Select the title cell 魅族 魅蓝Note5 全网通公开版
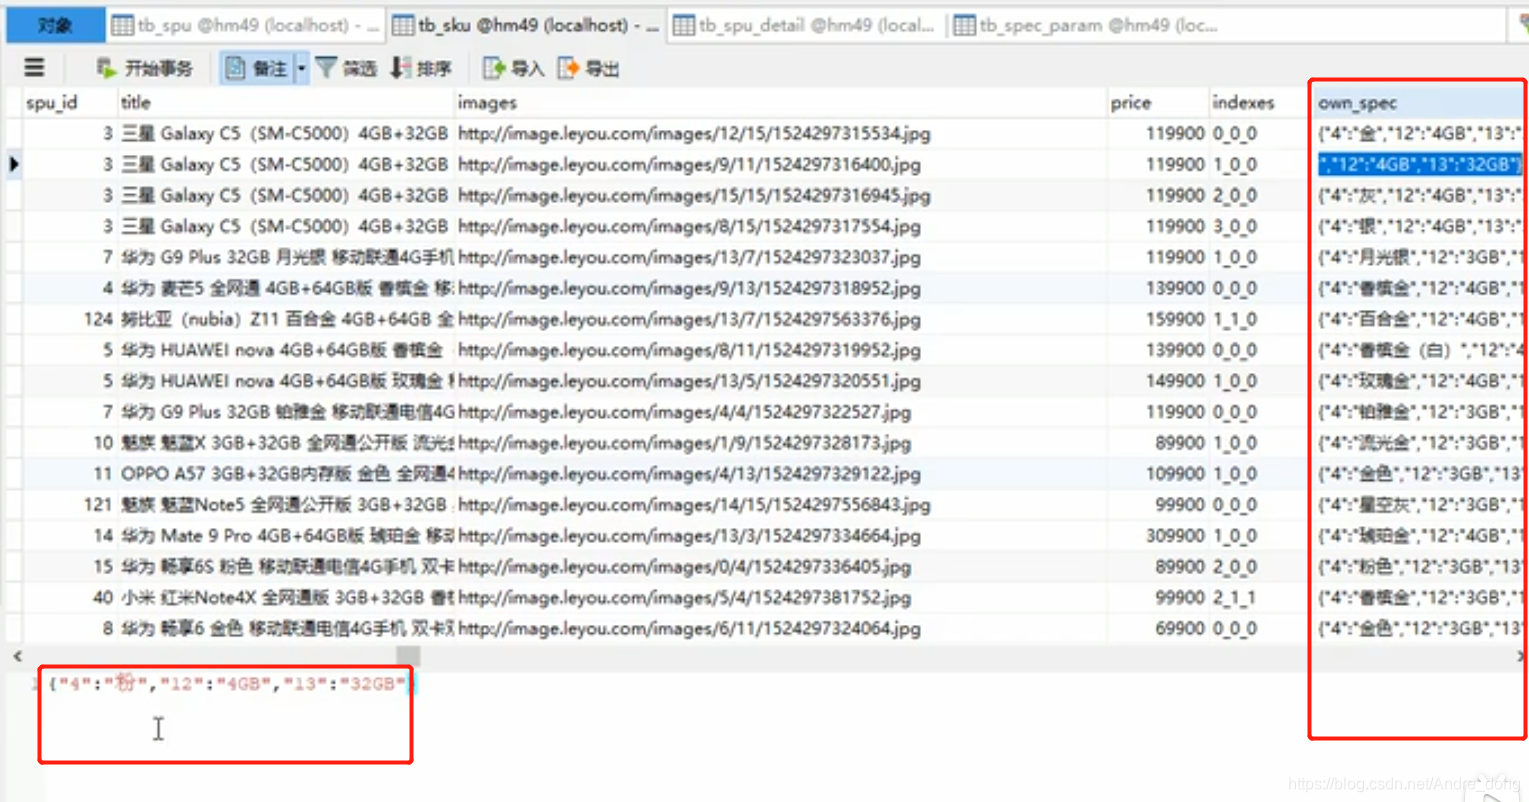 (x=286, y=505)
